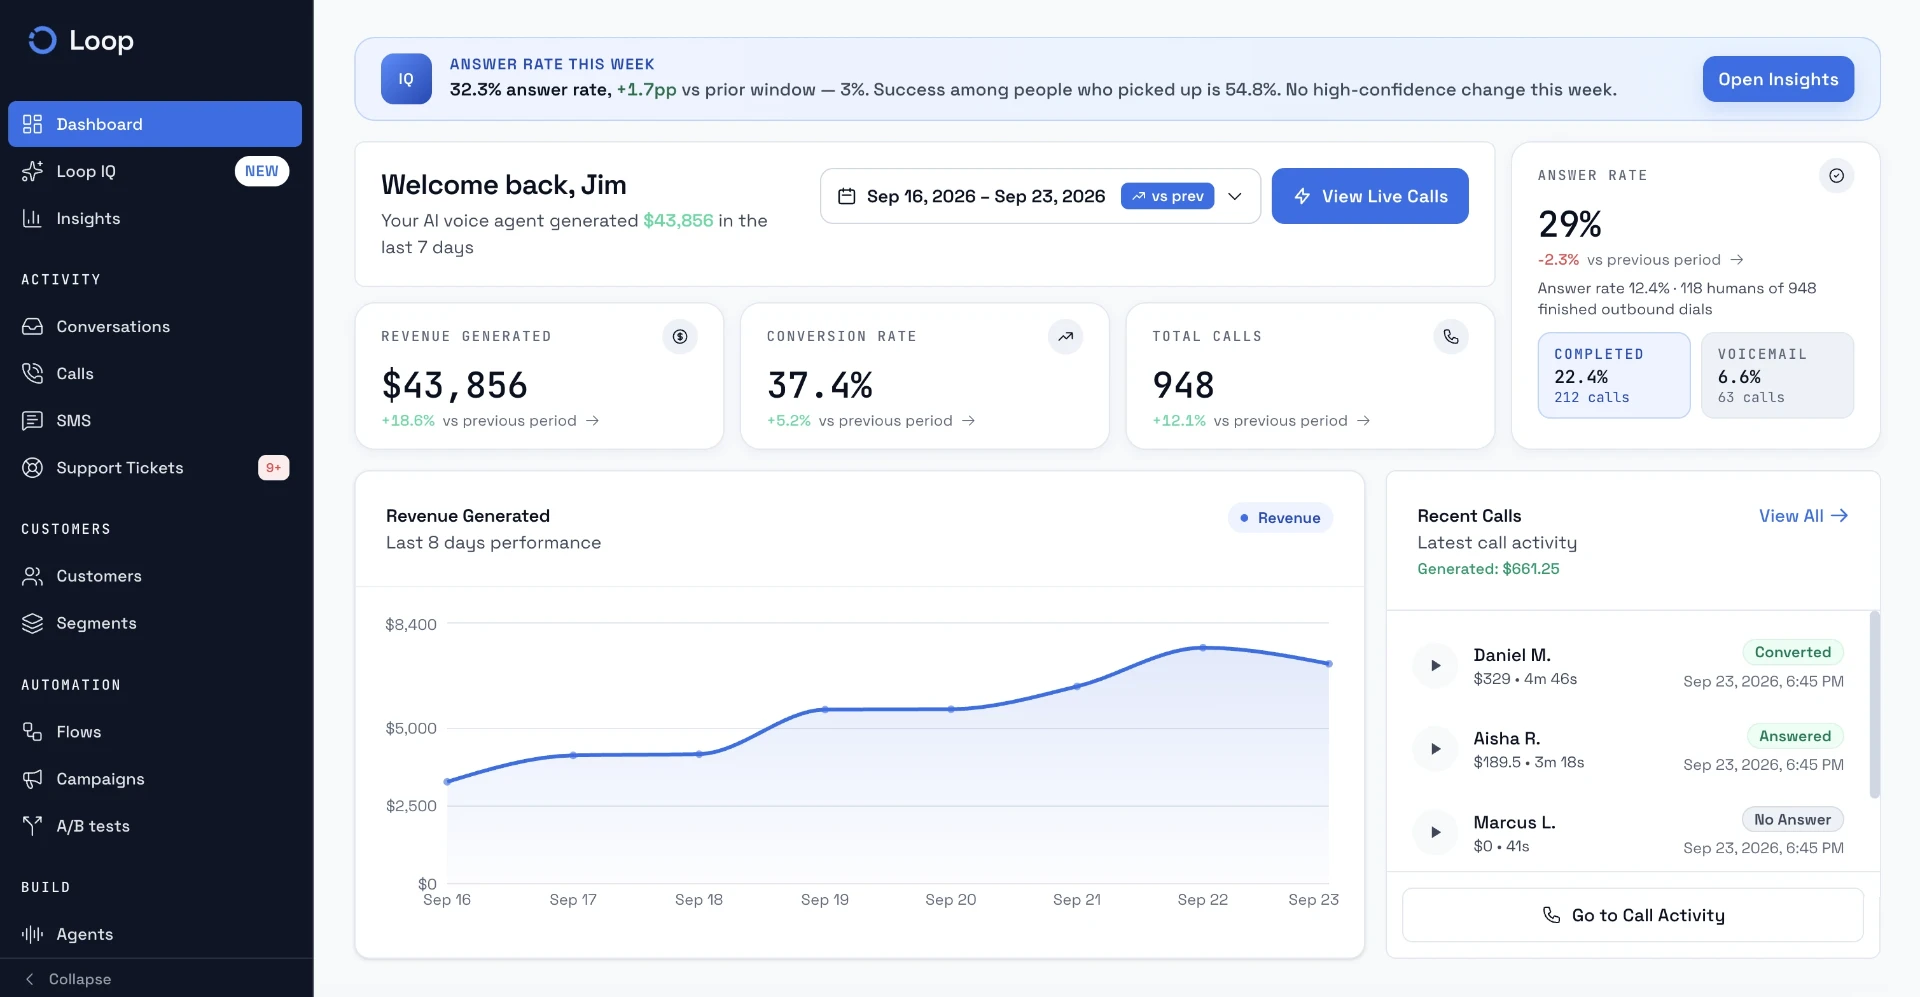Play Aisha R. call recording
This screenshot has width=1920, height=997.
1436,749
